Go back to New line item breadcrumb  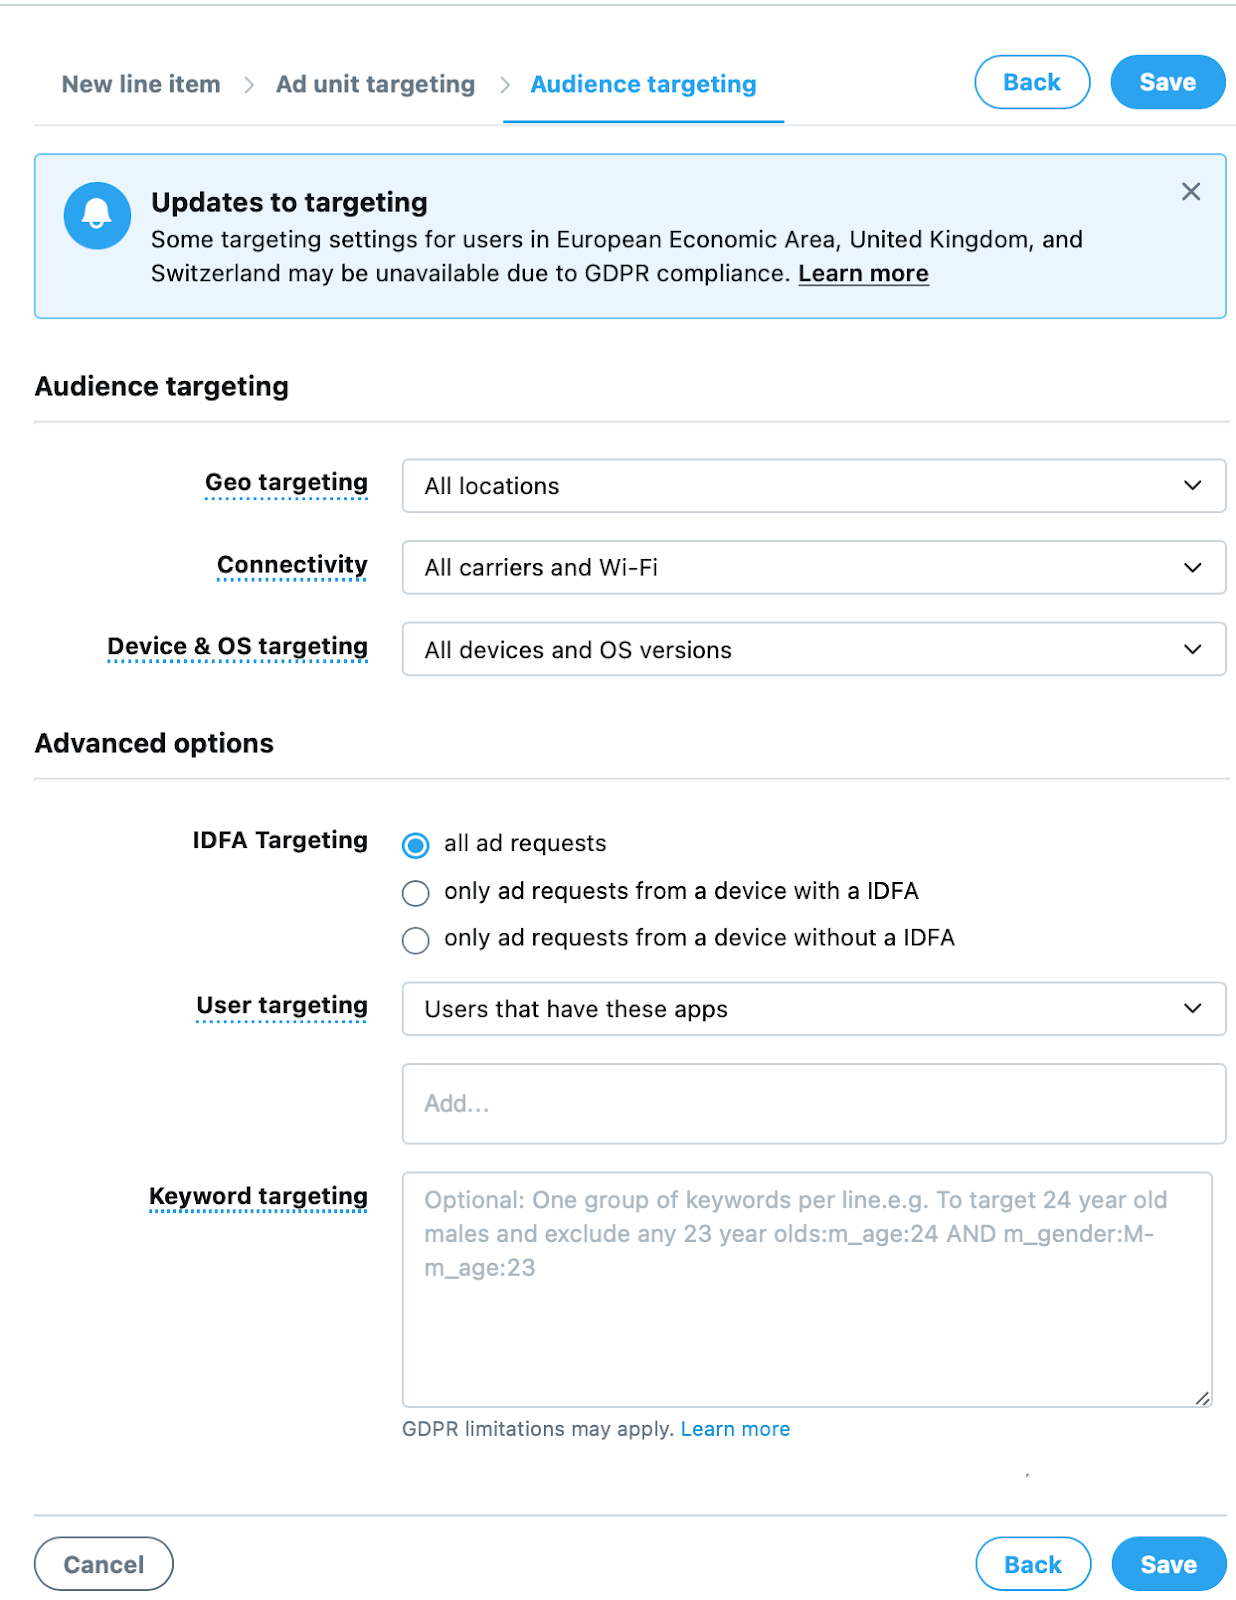click(140, 84)
